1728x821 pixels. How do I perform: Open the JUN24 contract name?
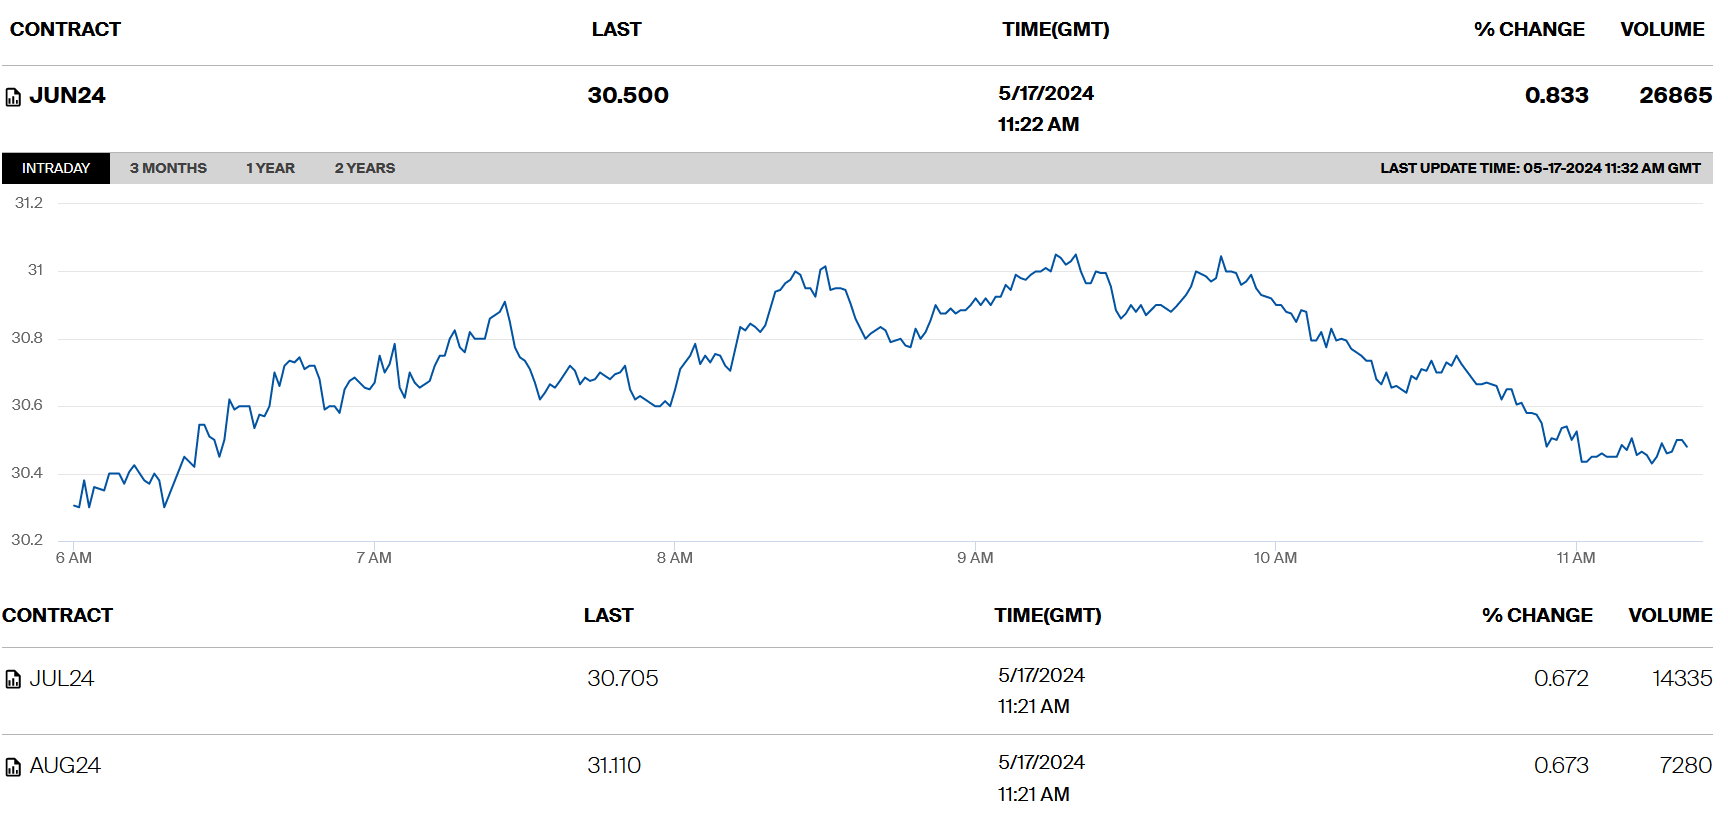coord(67,96)
